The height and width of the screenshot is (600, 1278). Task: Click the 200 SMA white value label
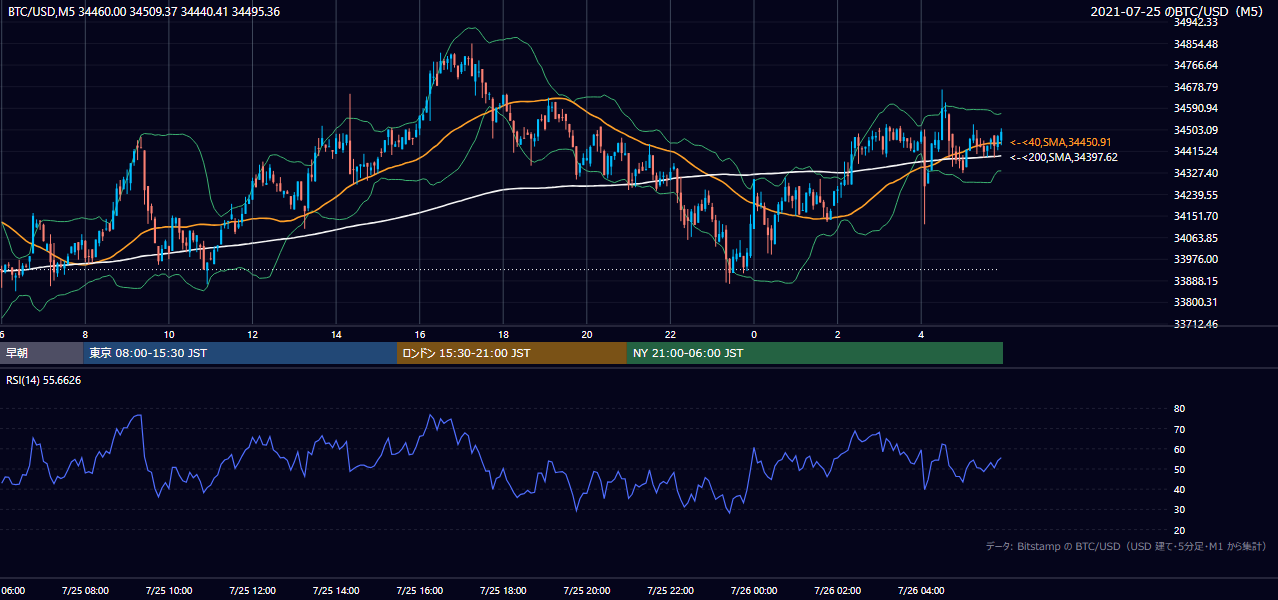1064,157
